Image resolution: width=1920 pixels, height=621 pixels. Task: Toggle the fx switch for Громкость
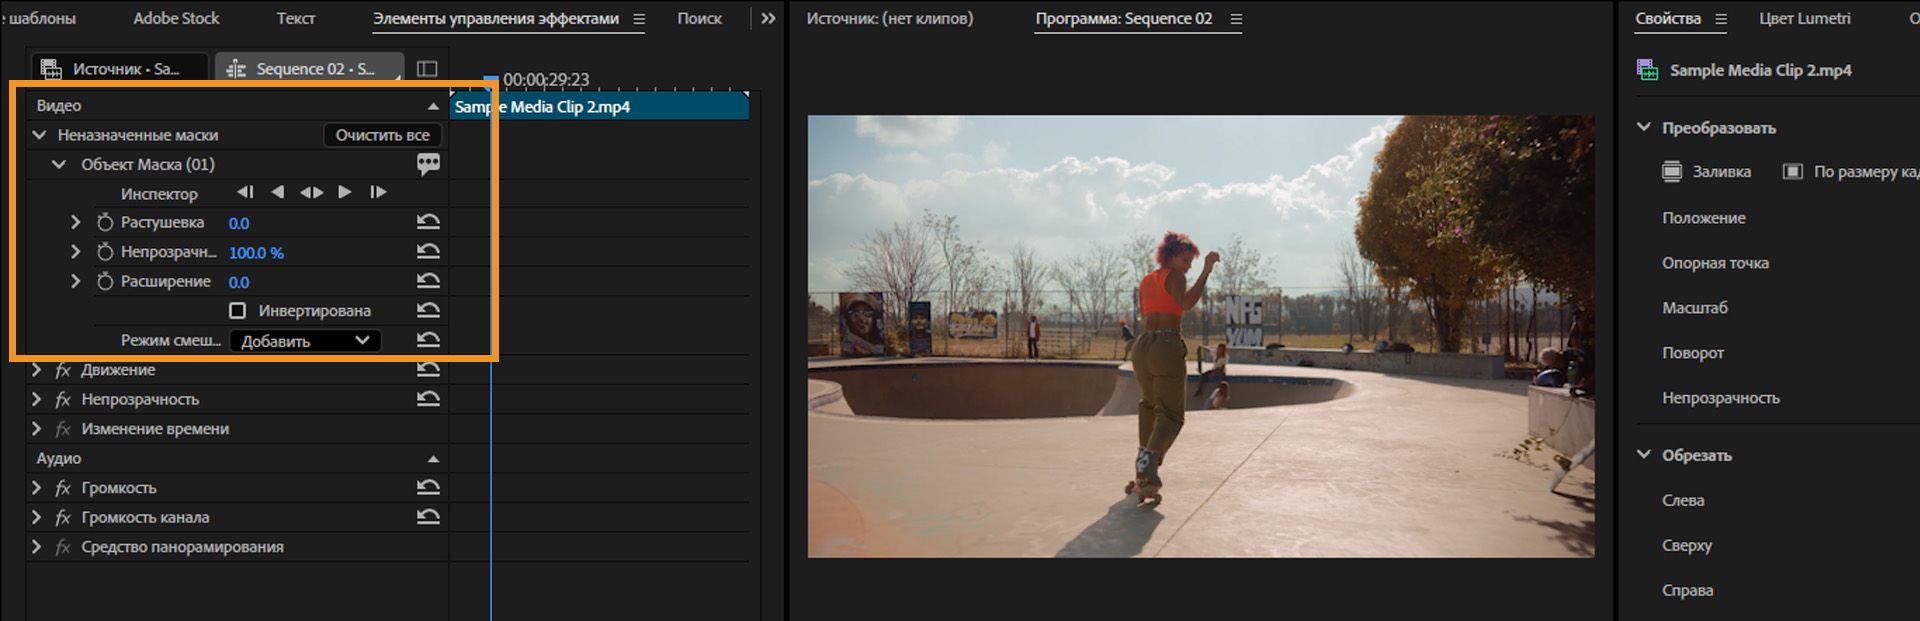pyautogui.click(x=63, y=488)
